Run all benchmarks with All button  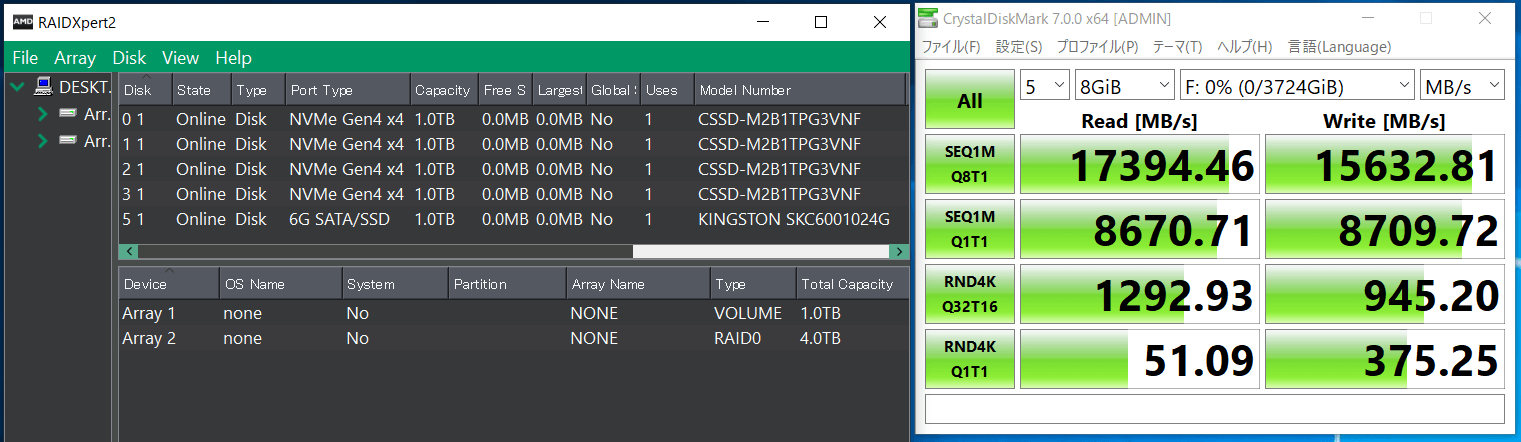(x=970, y=100)
